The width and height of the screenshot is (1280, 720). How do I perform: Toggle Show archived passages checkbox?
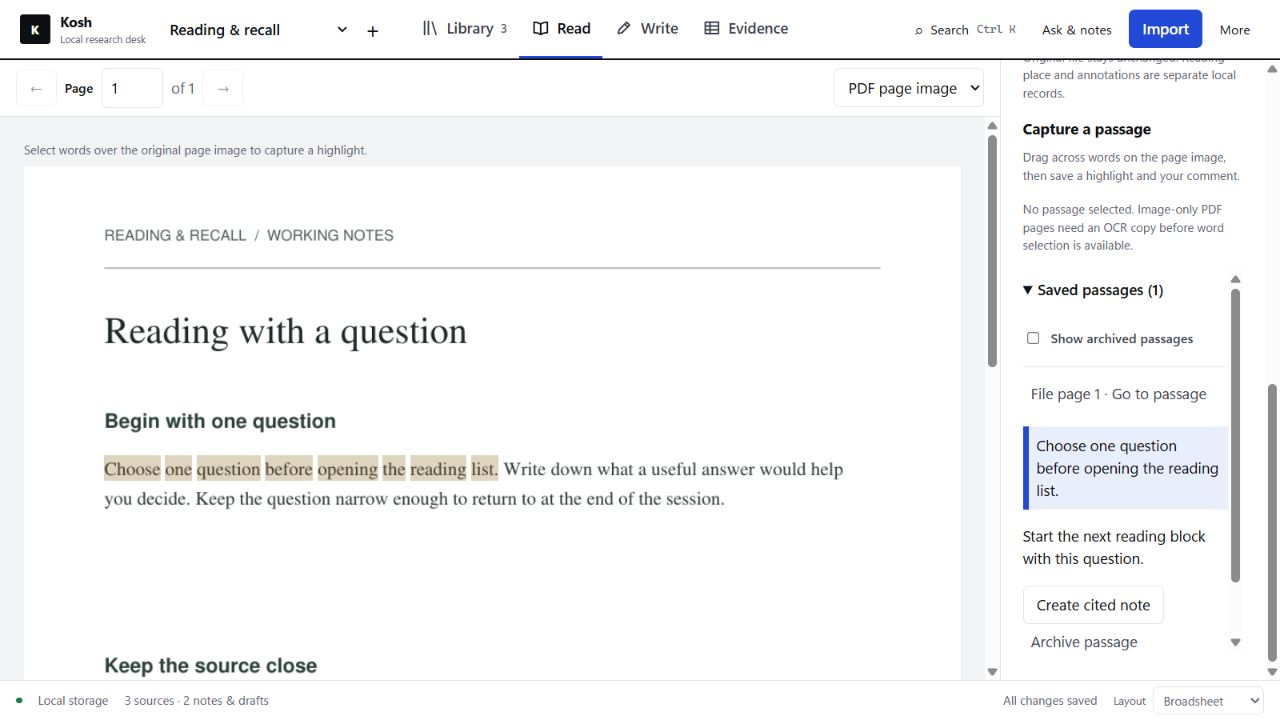[1033, 338]
